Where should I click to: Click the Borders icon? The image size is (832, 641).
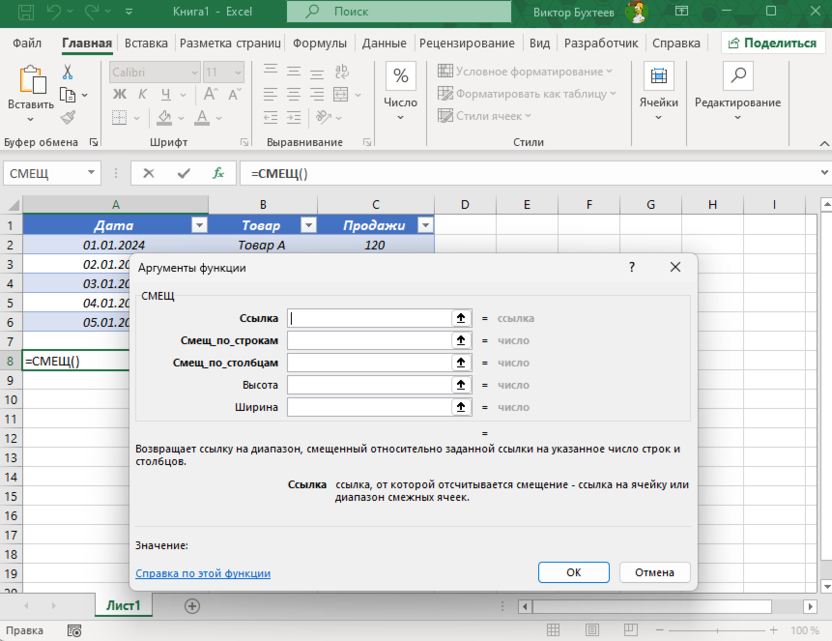coord(119,117)
